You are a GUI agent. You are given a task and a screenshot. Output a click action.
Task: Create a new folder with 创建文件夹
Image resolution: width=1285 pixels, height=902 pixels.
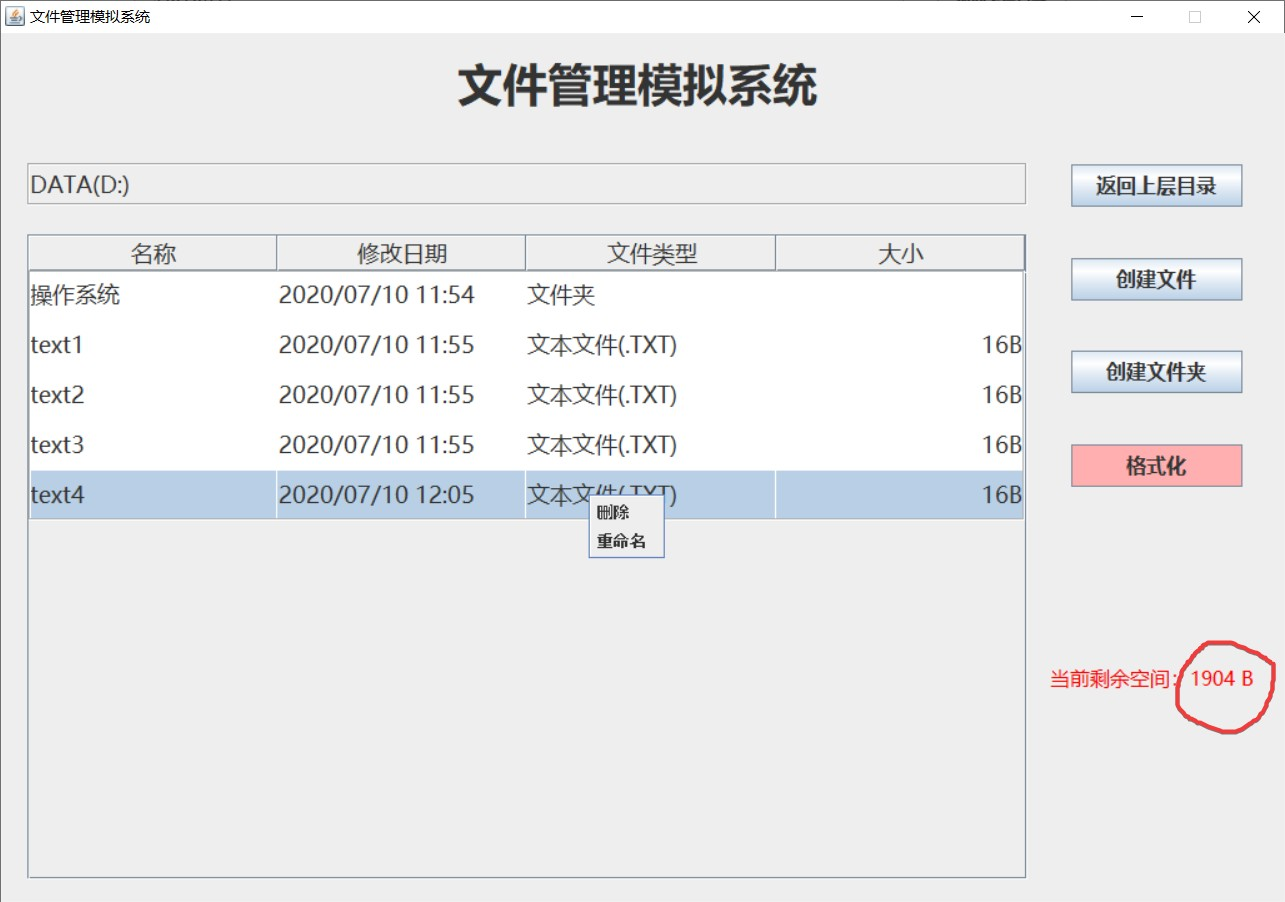pyautogui.click(x=1156, y=372)
